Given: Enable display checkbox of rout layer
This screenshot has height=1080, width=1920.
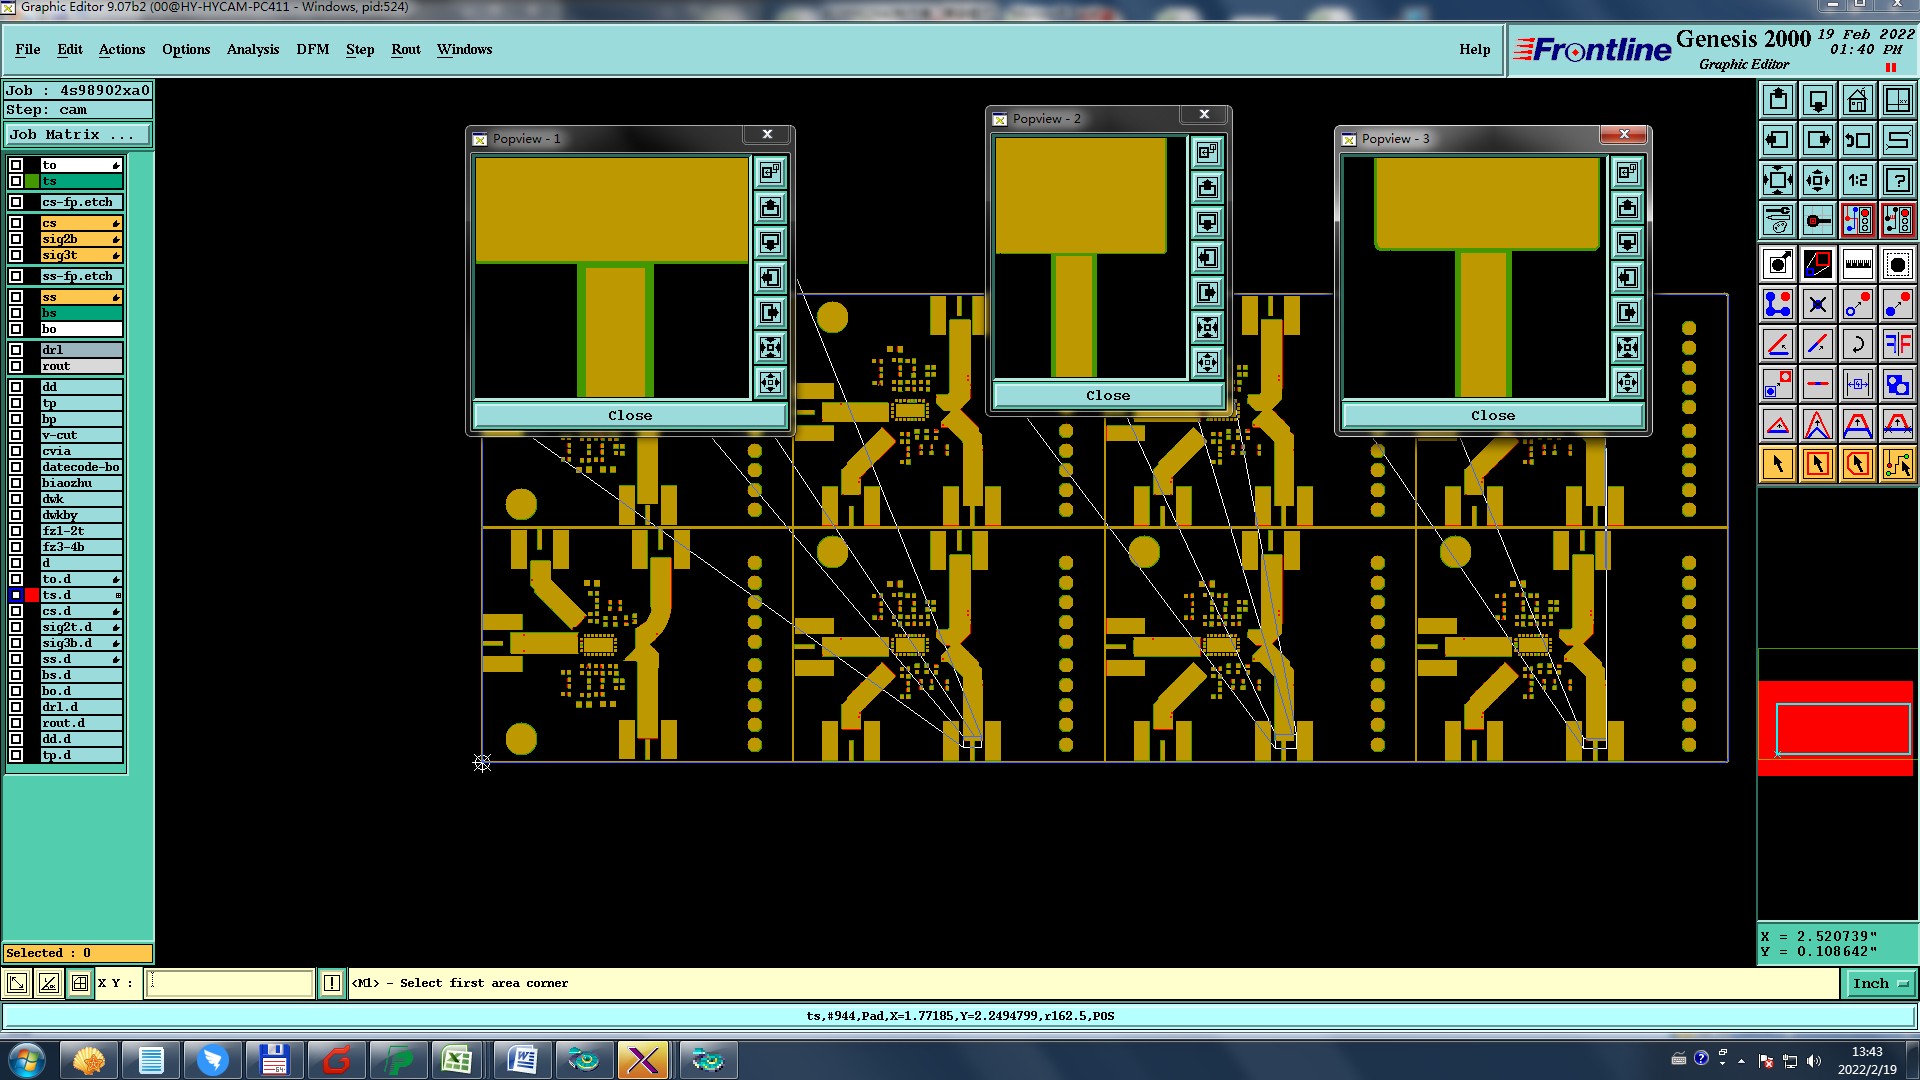Looking at the screenshot, I should click(16, 366).
